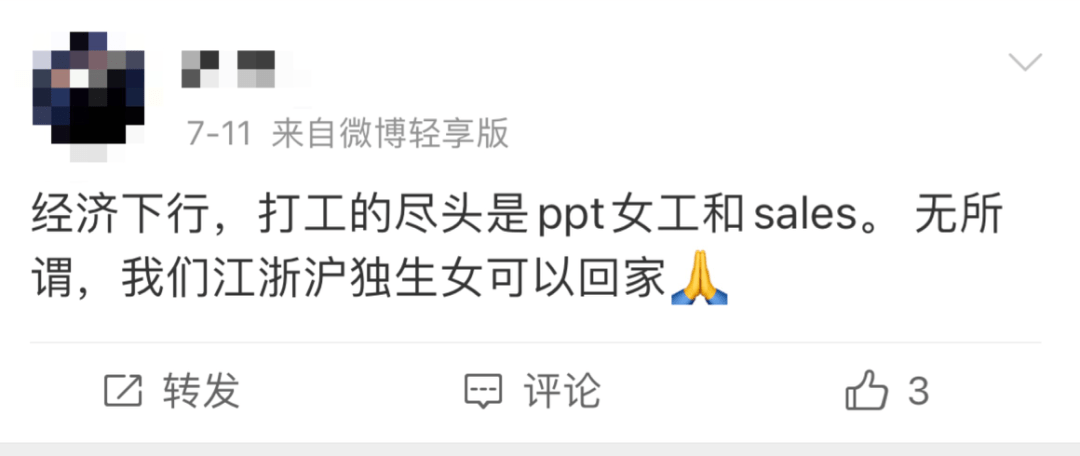Open the blurred username beside avatar

click(229, 69)
